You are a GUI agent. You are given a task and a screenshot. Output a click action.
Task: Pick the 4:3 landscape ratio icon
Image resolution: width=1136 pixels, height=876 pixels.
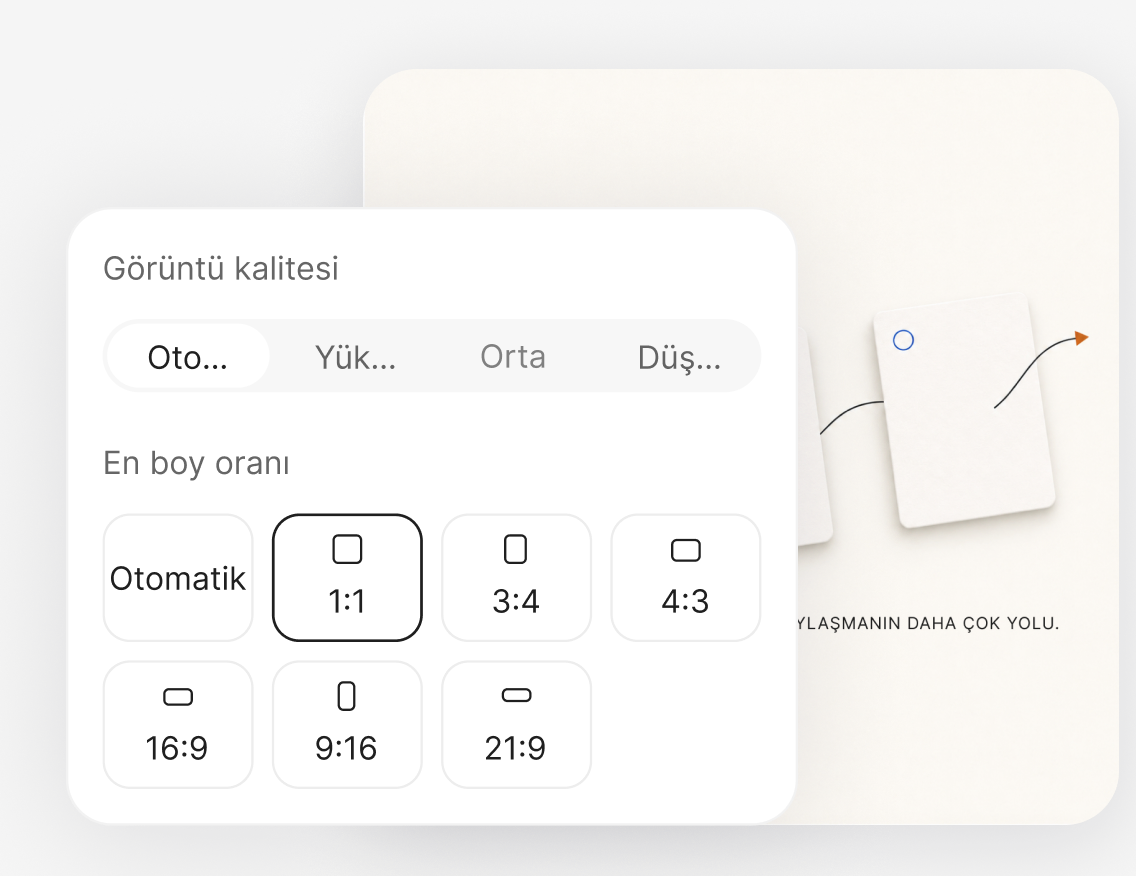685,551
